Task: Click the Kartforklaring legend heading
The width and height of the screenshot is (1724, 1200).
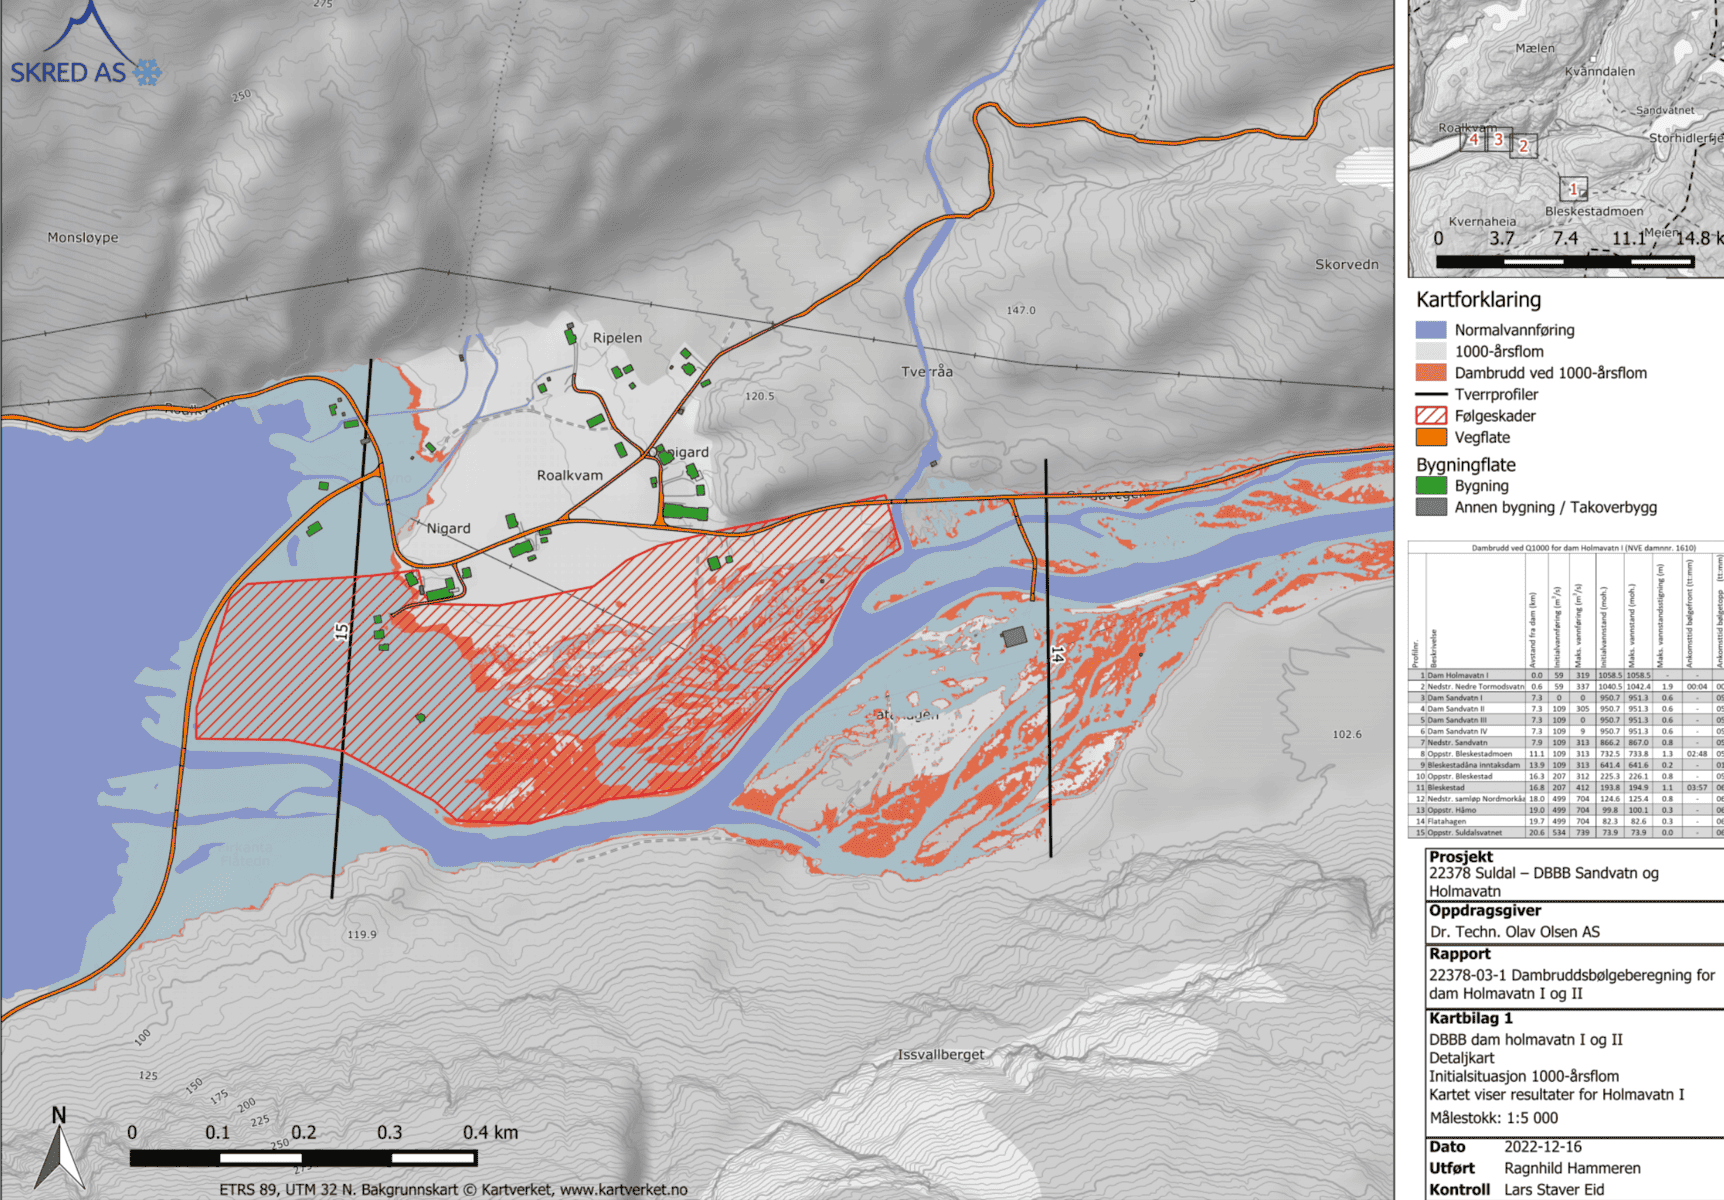Action: [x=1478, y=300]
